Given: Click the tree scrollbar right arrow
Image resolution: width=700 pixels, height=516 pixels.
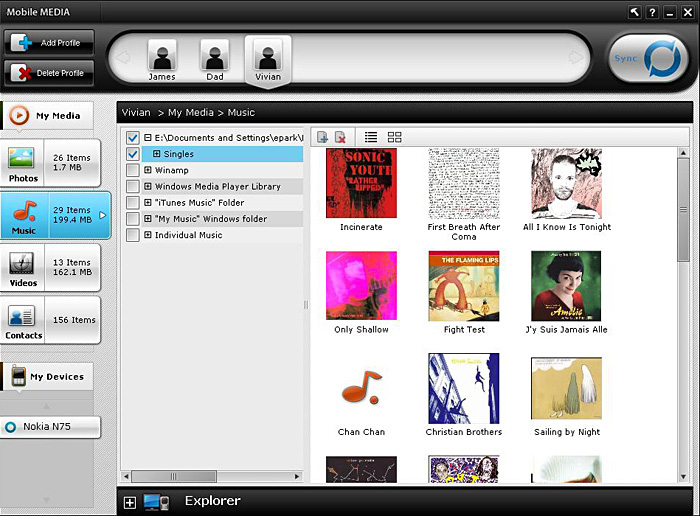Looking at the screenshot, I should click(x=297, y=476).
